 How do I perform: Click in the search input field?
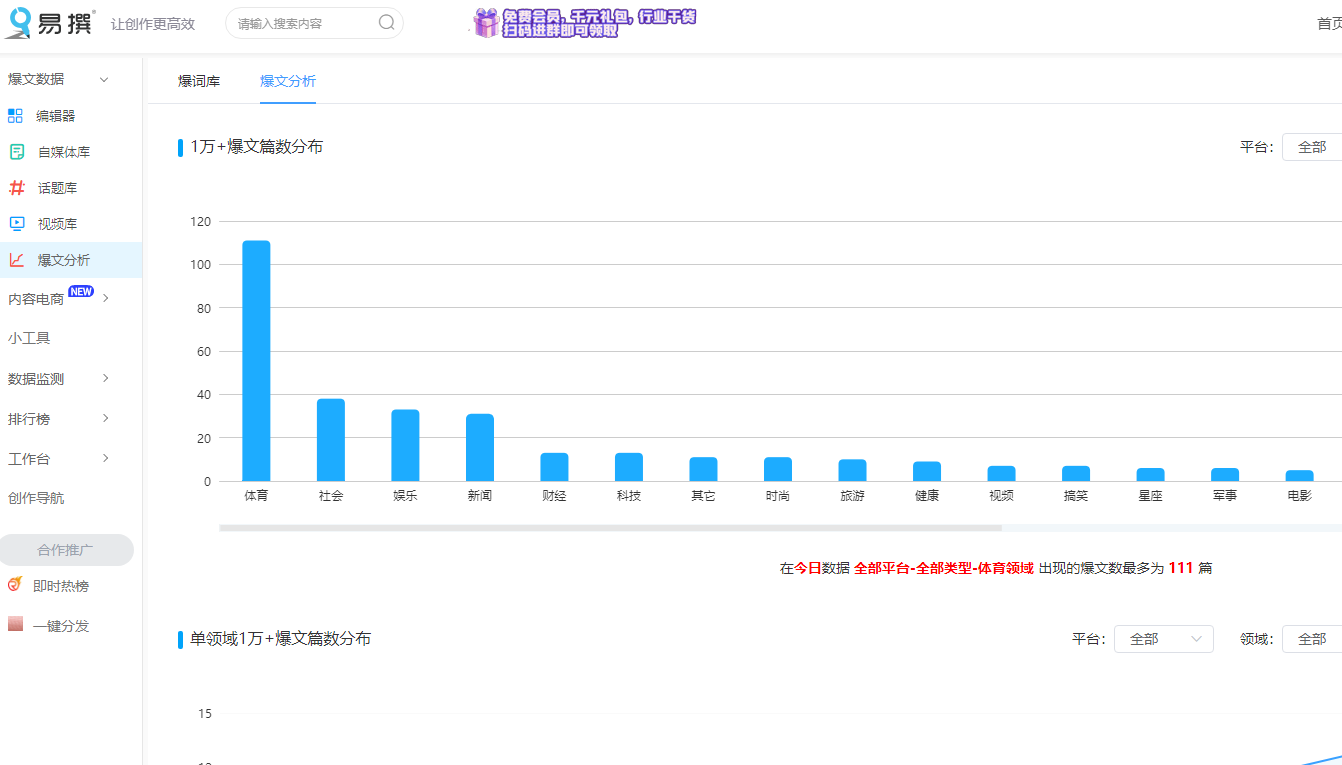tap(305, 23)
